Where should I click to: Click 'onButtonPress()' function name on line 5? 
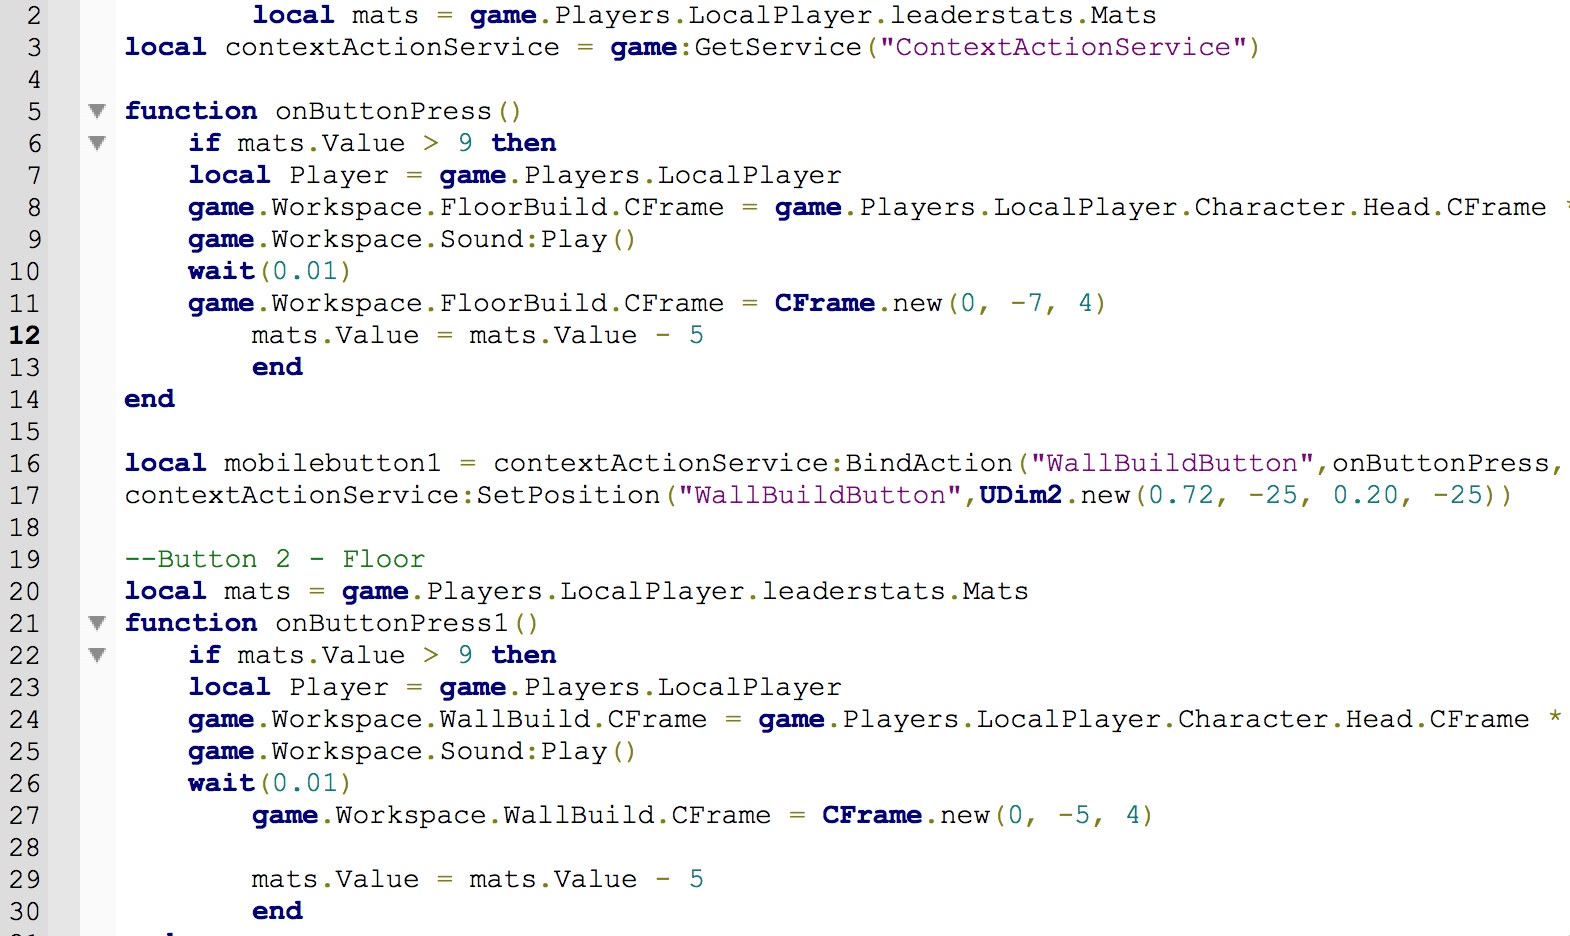click(398, 111)
